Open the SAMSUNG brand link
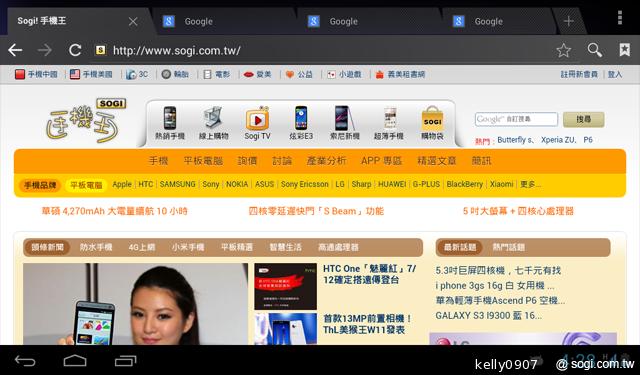 (x=178, y=184)
